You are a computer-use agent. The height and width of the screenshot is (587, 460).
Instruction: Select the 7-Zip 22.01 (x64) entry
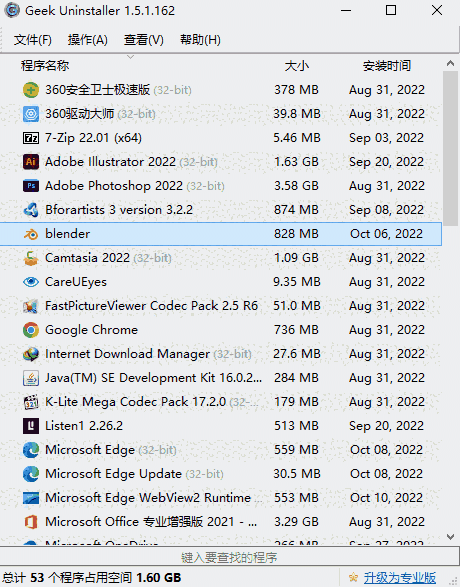93,138
